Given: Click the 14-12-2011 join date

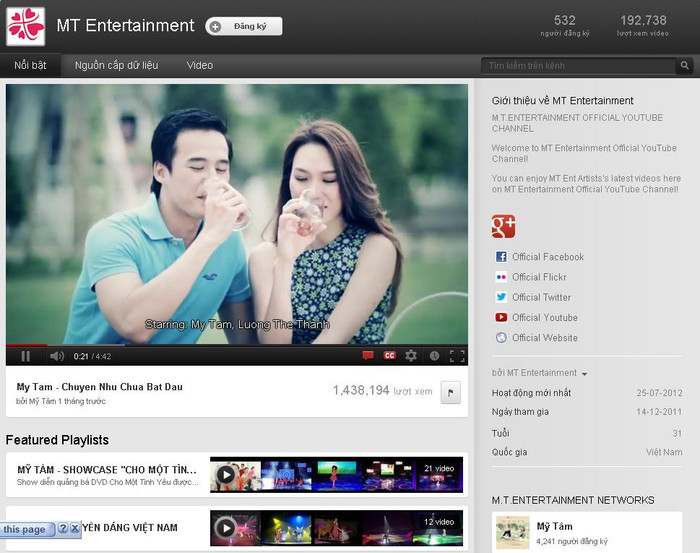Looking at the screenshot, I should point(659,412).
